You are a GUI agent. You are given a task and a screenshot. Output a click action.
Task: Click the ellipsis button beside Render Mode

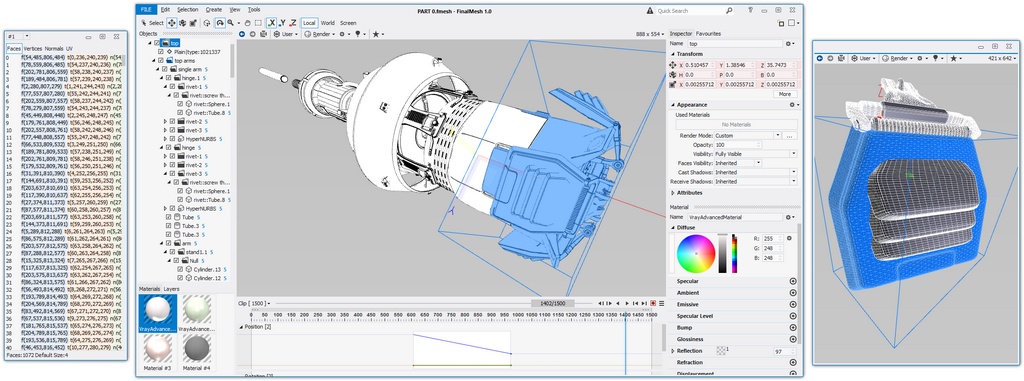pos(790,135)
